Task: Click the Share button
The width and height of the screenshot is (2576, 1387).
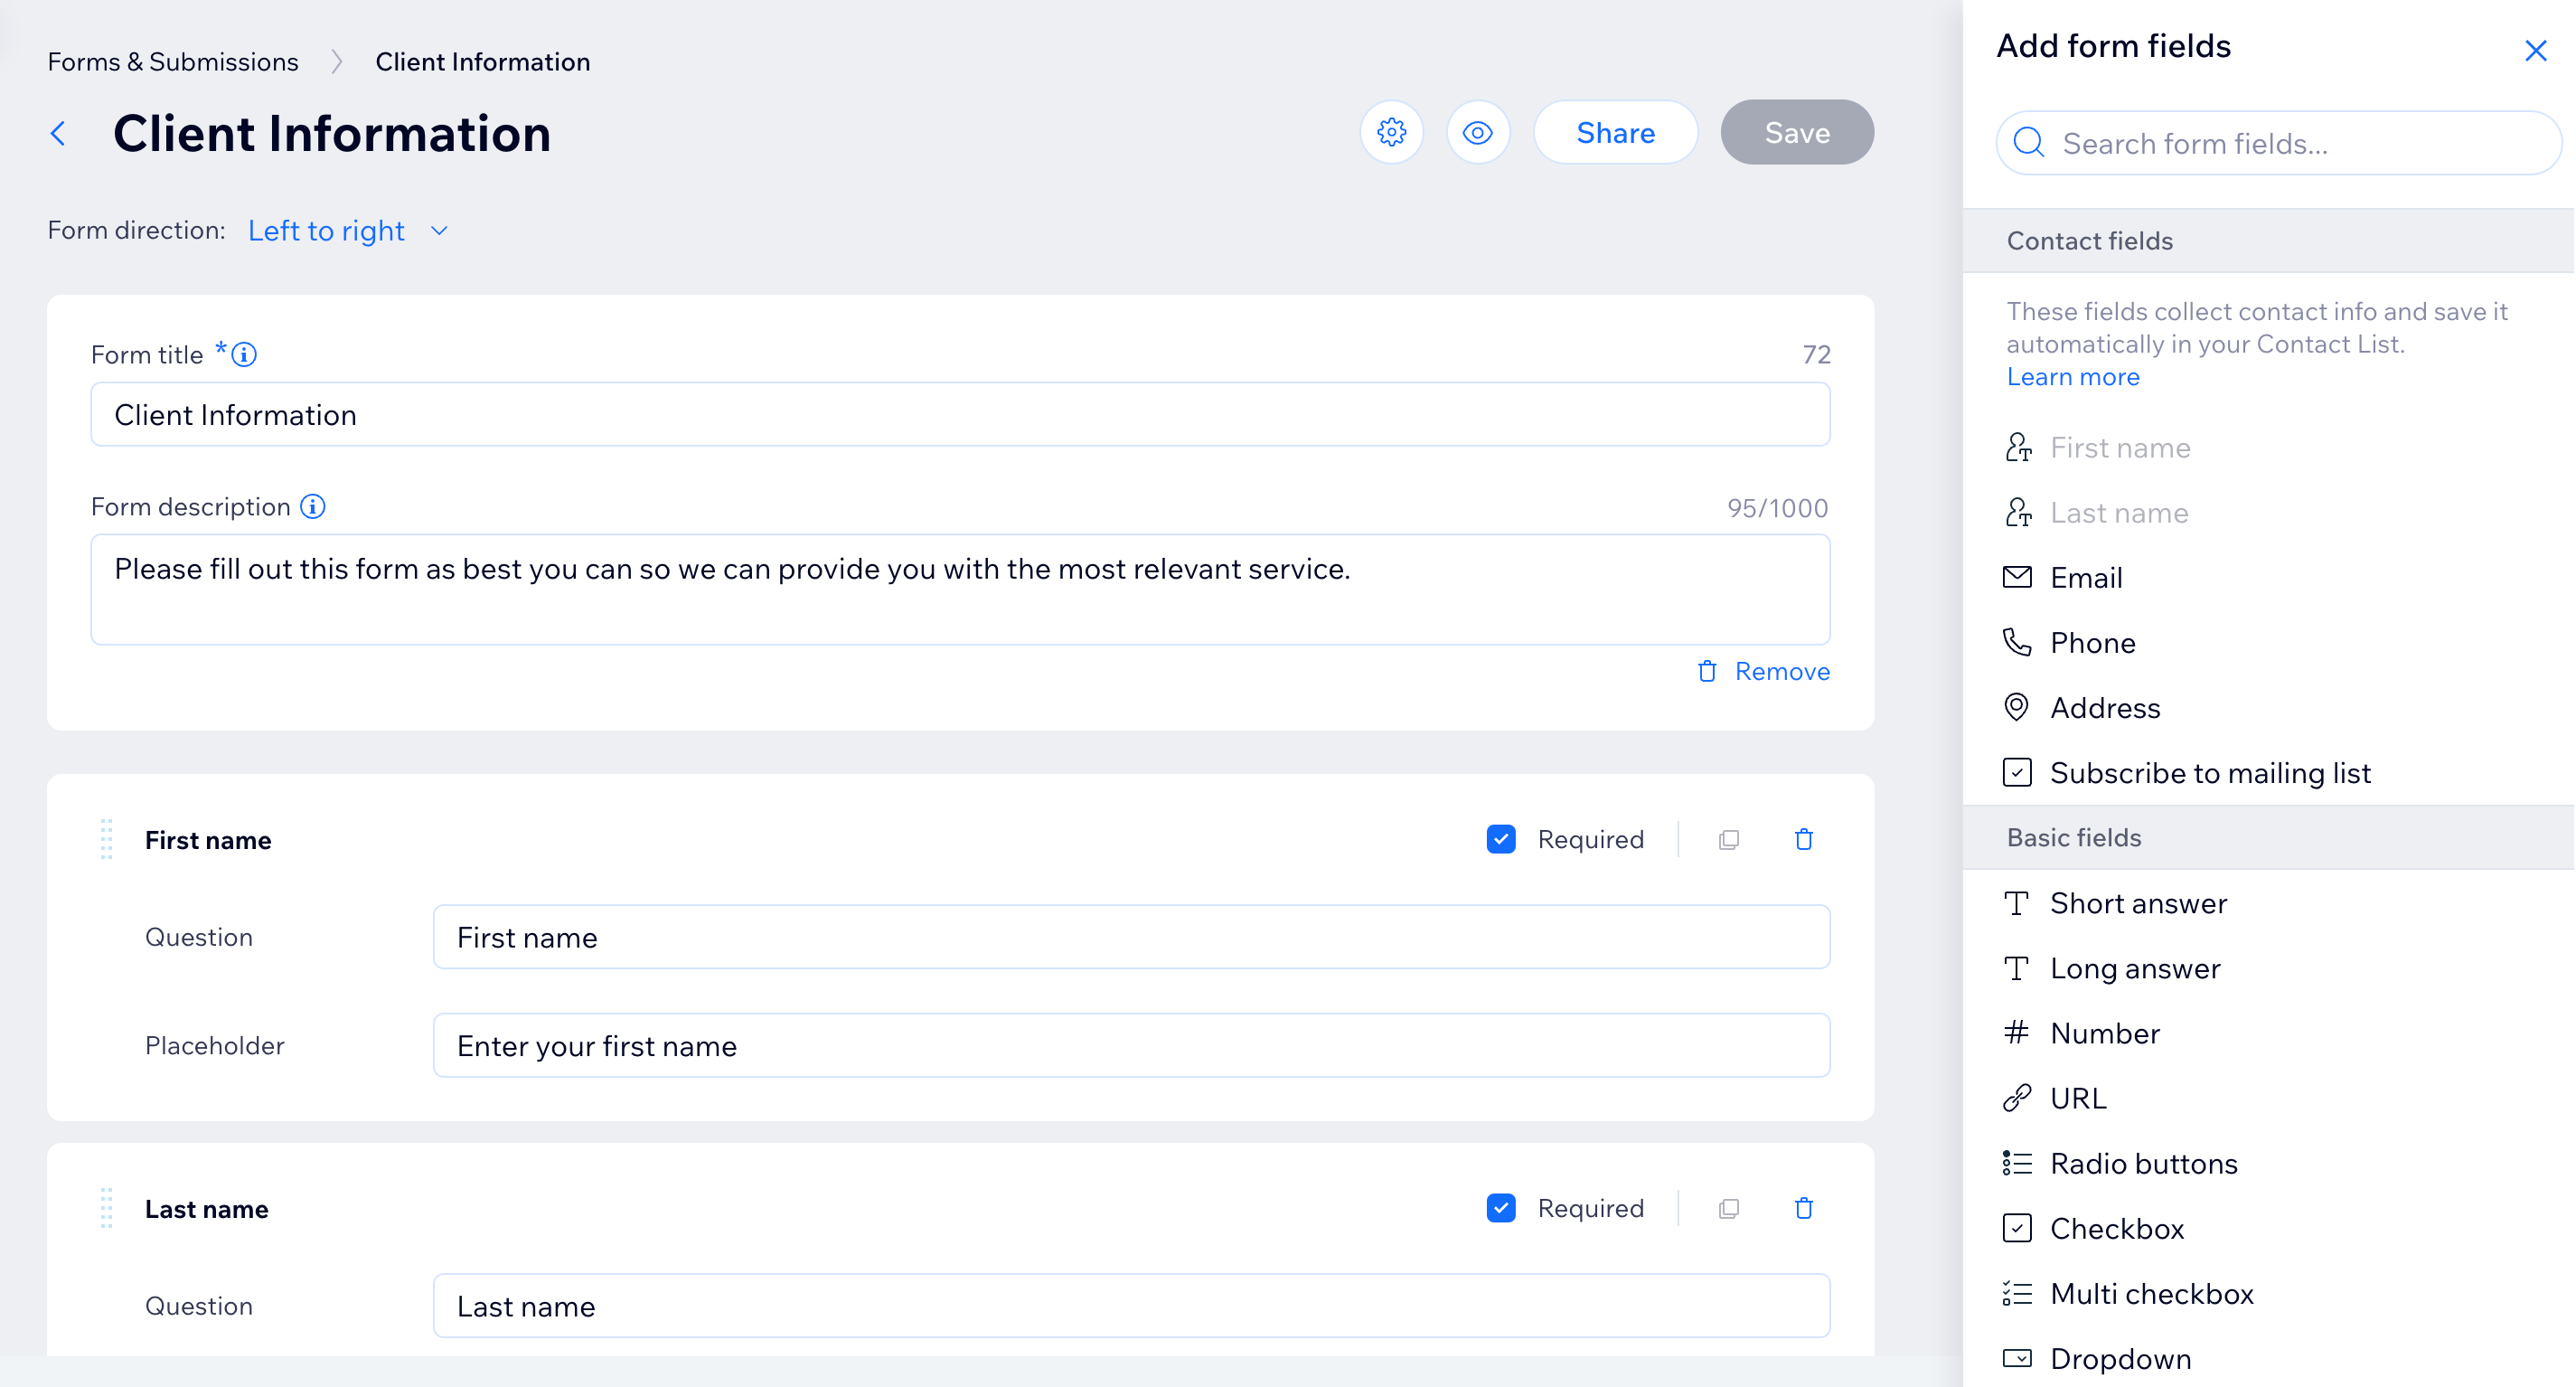Action: tap(1612, 131)
